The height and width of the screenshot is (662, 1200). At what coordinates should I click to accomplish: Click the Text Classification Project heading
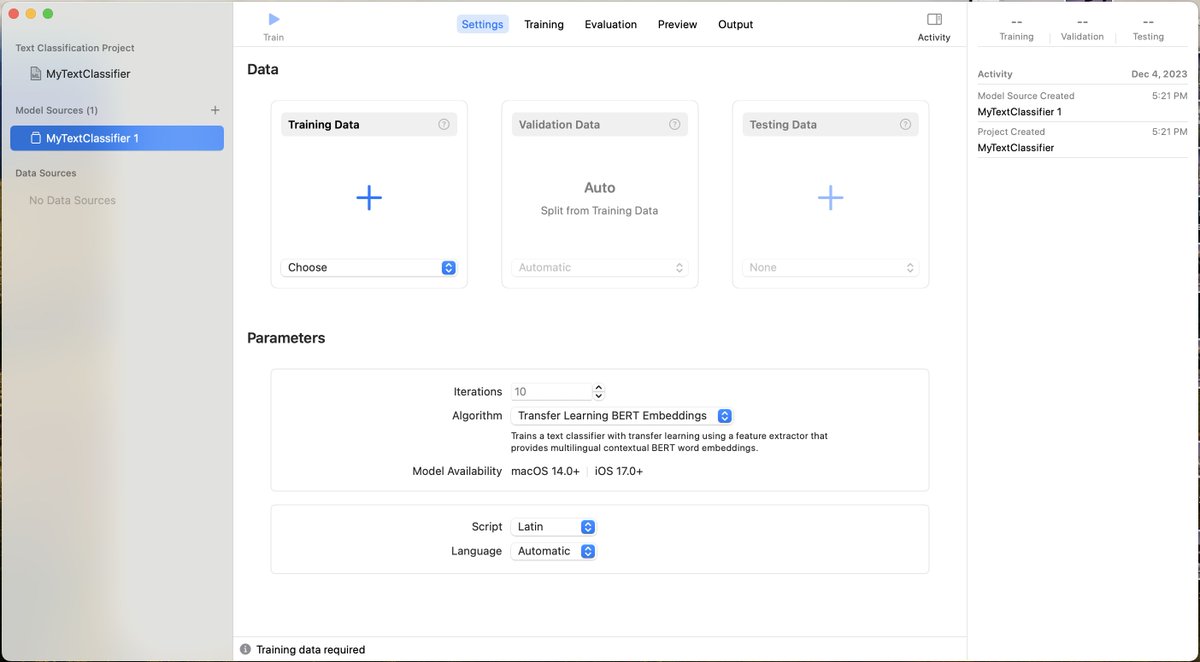tap(75, 48)
